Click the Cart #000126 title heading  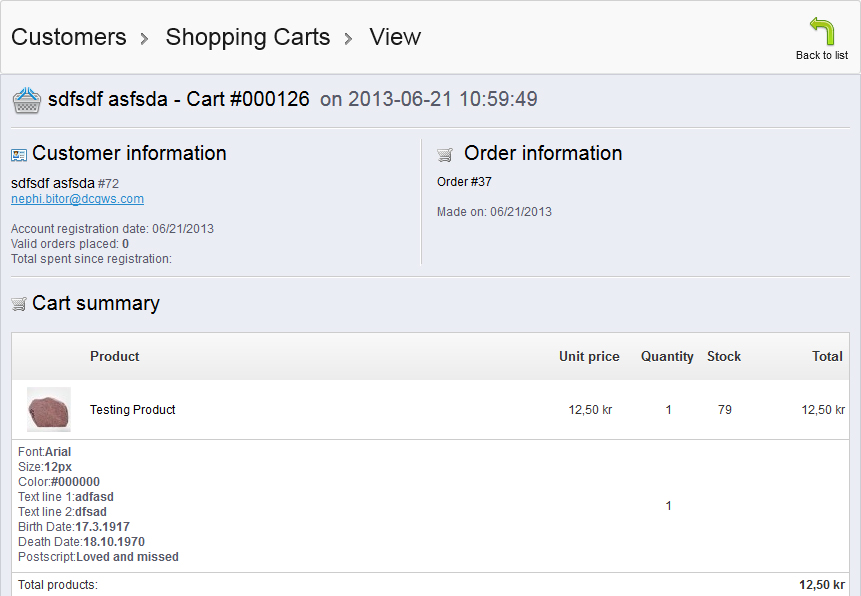click(x=179, y=99)
